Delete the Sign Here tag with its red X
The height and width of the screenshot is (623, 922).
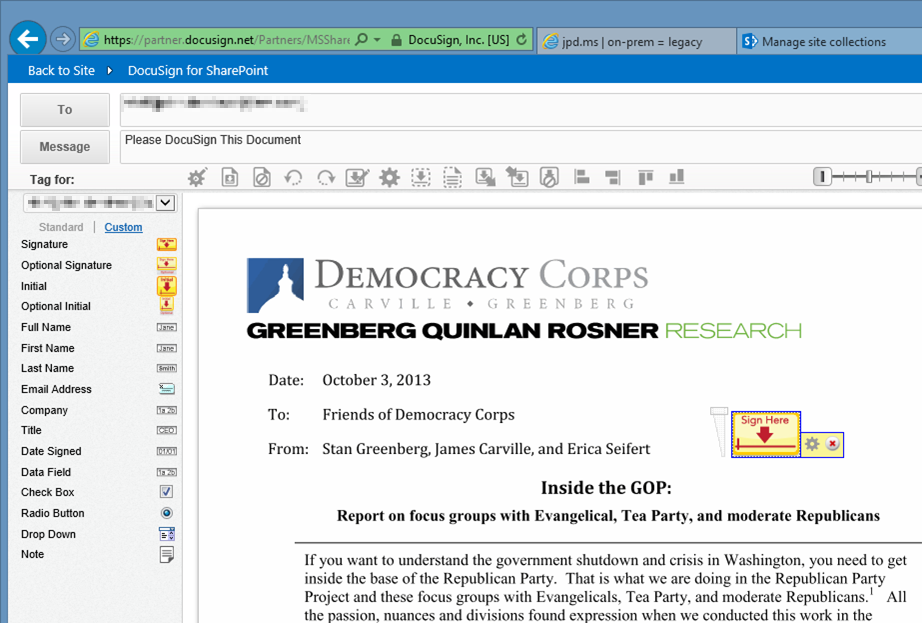[x=832, y=444]
